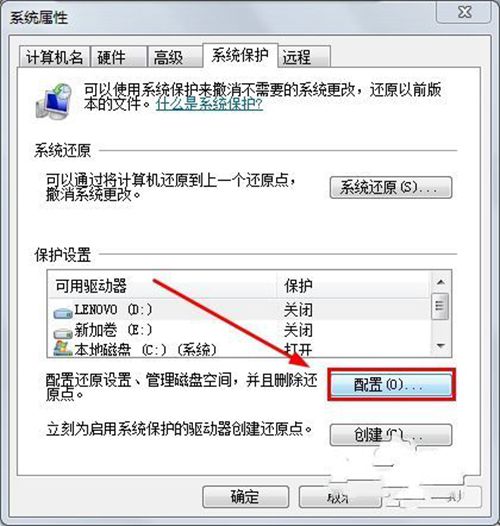The image size is (500, 526).
Task: Confirm with the 确定 button
Action: point(246,497)
